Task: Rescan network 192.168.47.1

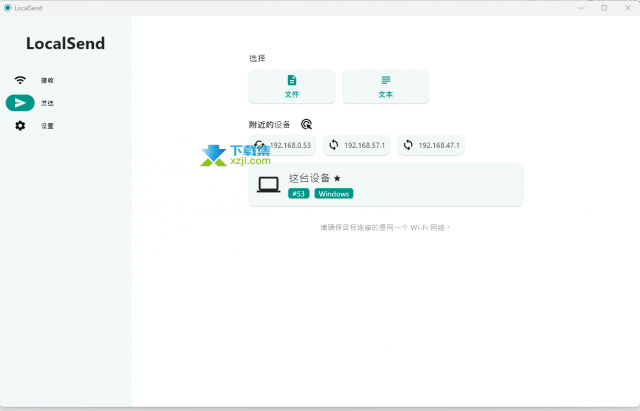Action: pyautogui.click(x=431, y=145)
